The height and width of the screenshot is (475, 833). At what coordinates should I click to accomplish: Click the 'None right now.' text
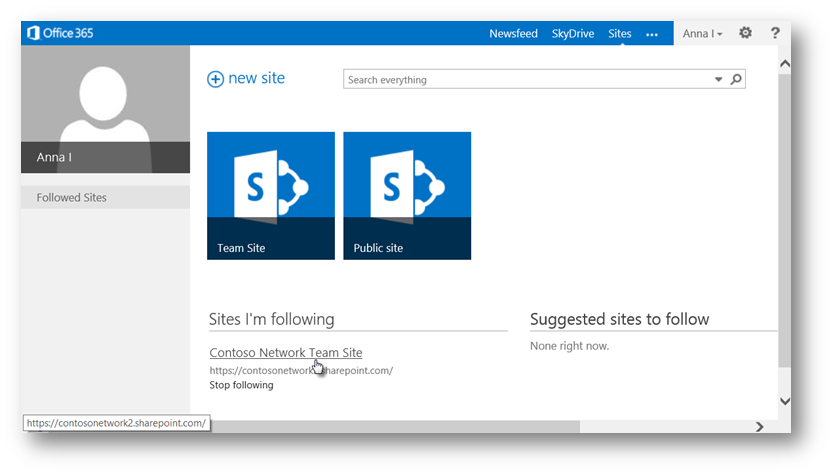pyautogui.click(x=570, y=346)
